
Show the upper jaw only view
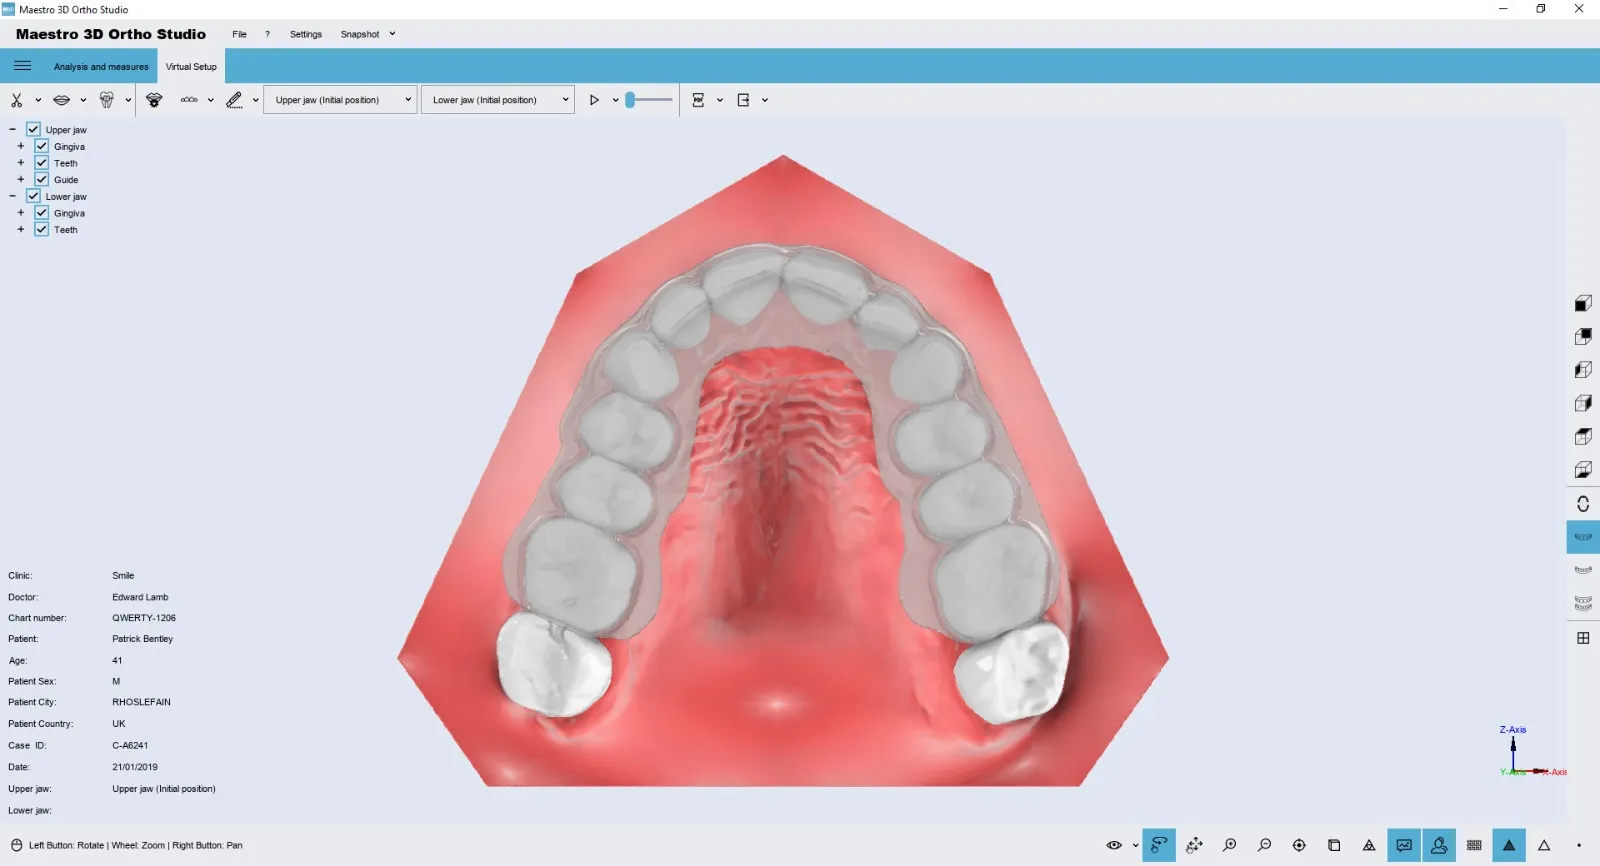(x=1583, y=537)
